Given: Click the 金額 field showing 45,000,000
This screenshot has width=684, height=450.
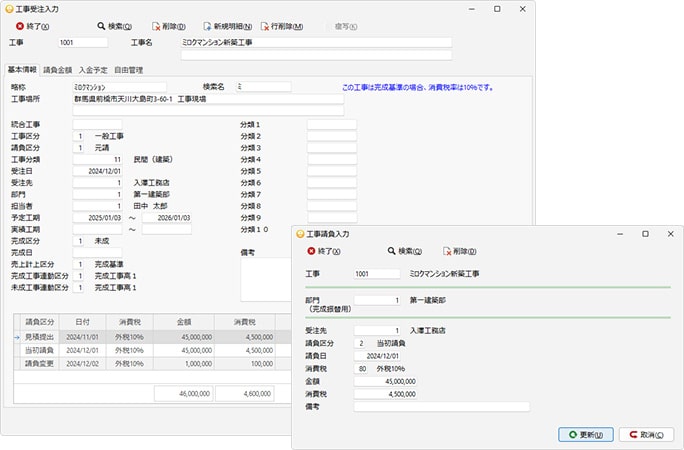Looking at the screenshot, I should coord(385,382).
